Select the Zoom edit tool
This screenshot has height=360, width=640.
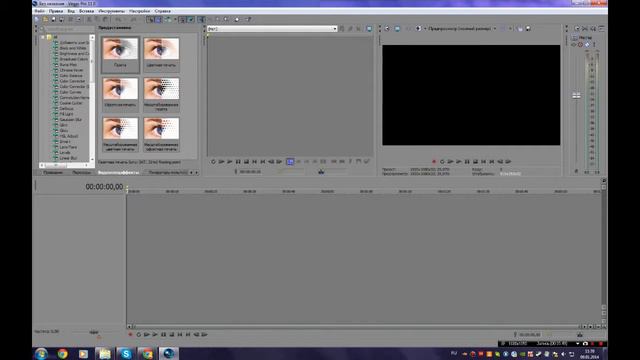click(x=225, y=19)
